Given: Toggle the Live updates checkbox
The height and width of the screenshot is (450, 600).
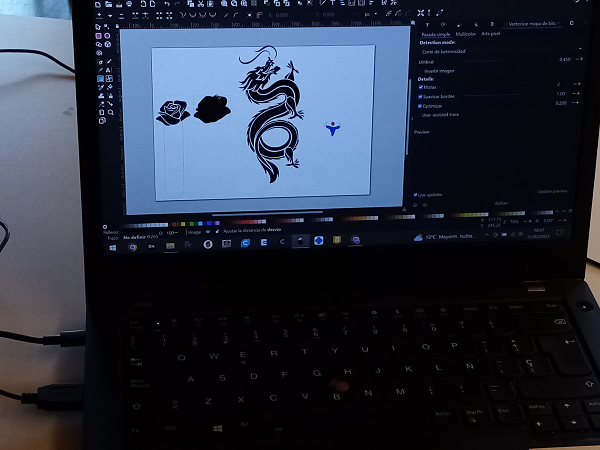Looking at the screenshot, I should click(x=416, y=195).
